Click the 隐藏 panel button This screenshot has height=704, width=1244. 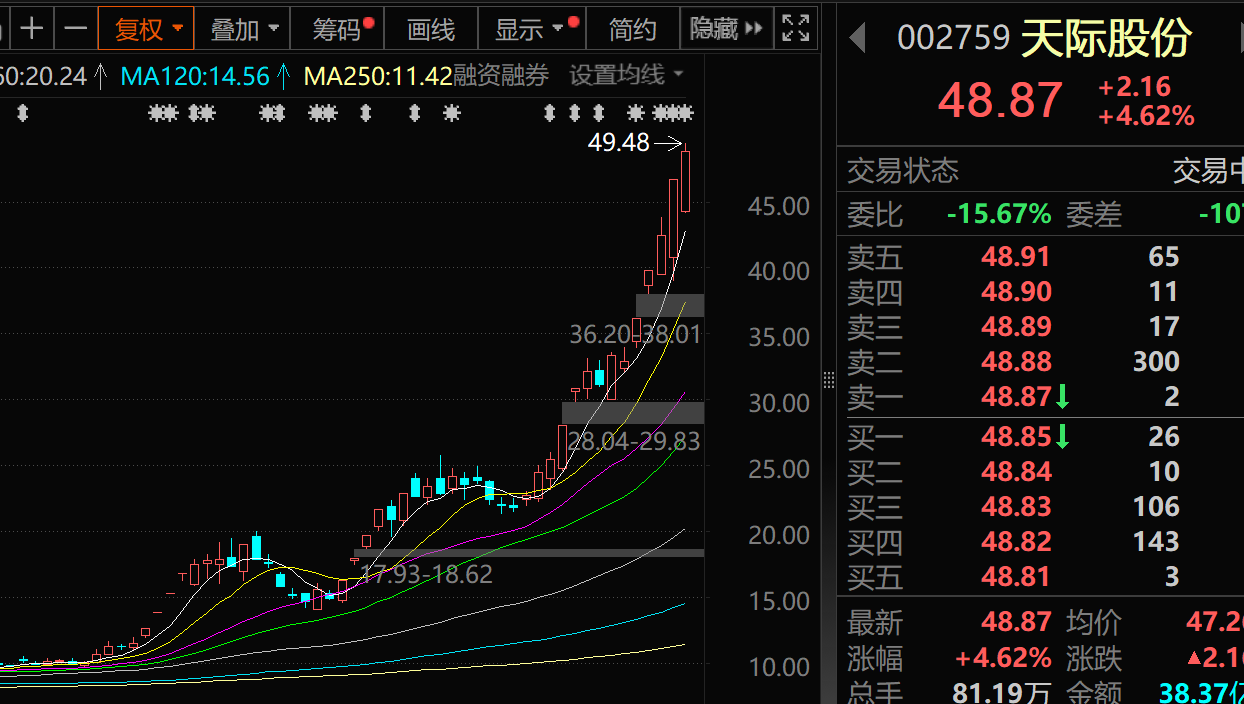tap(726, 29)
